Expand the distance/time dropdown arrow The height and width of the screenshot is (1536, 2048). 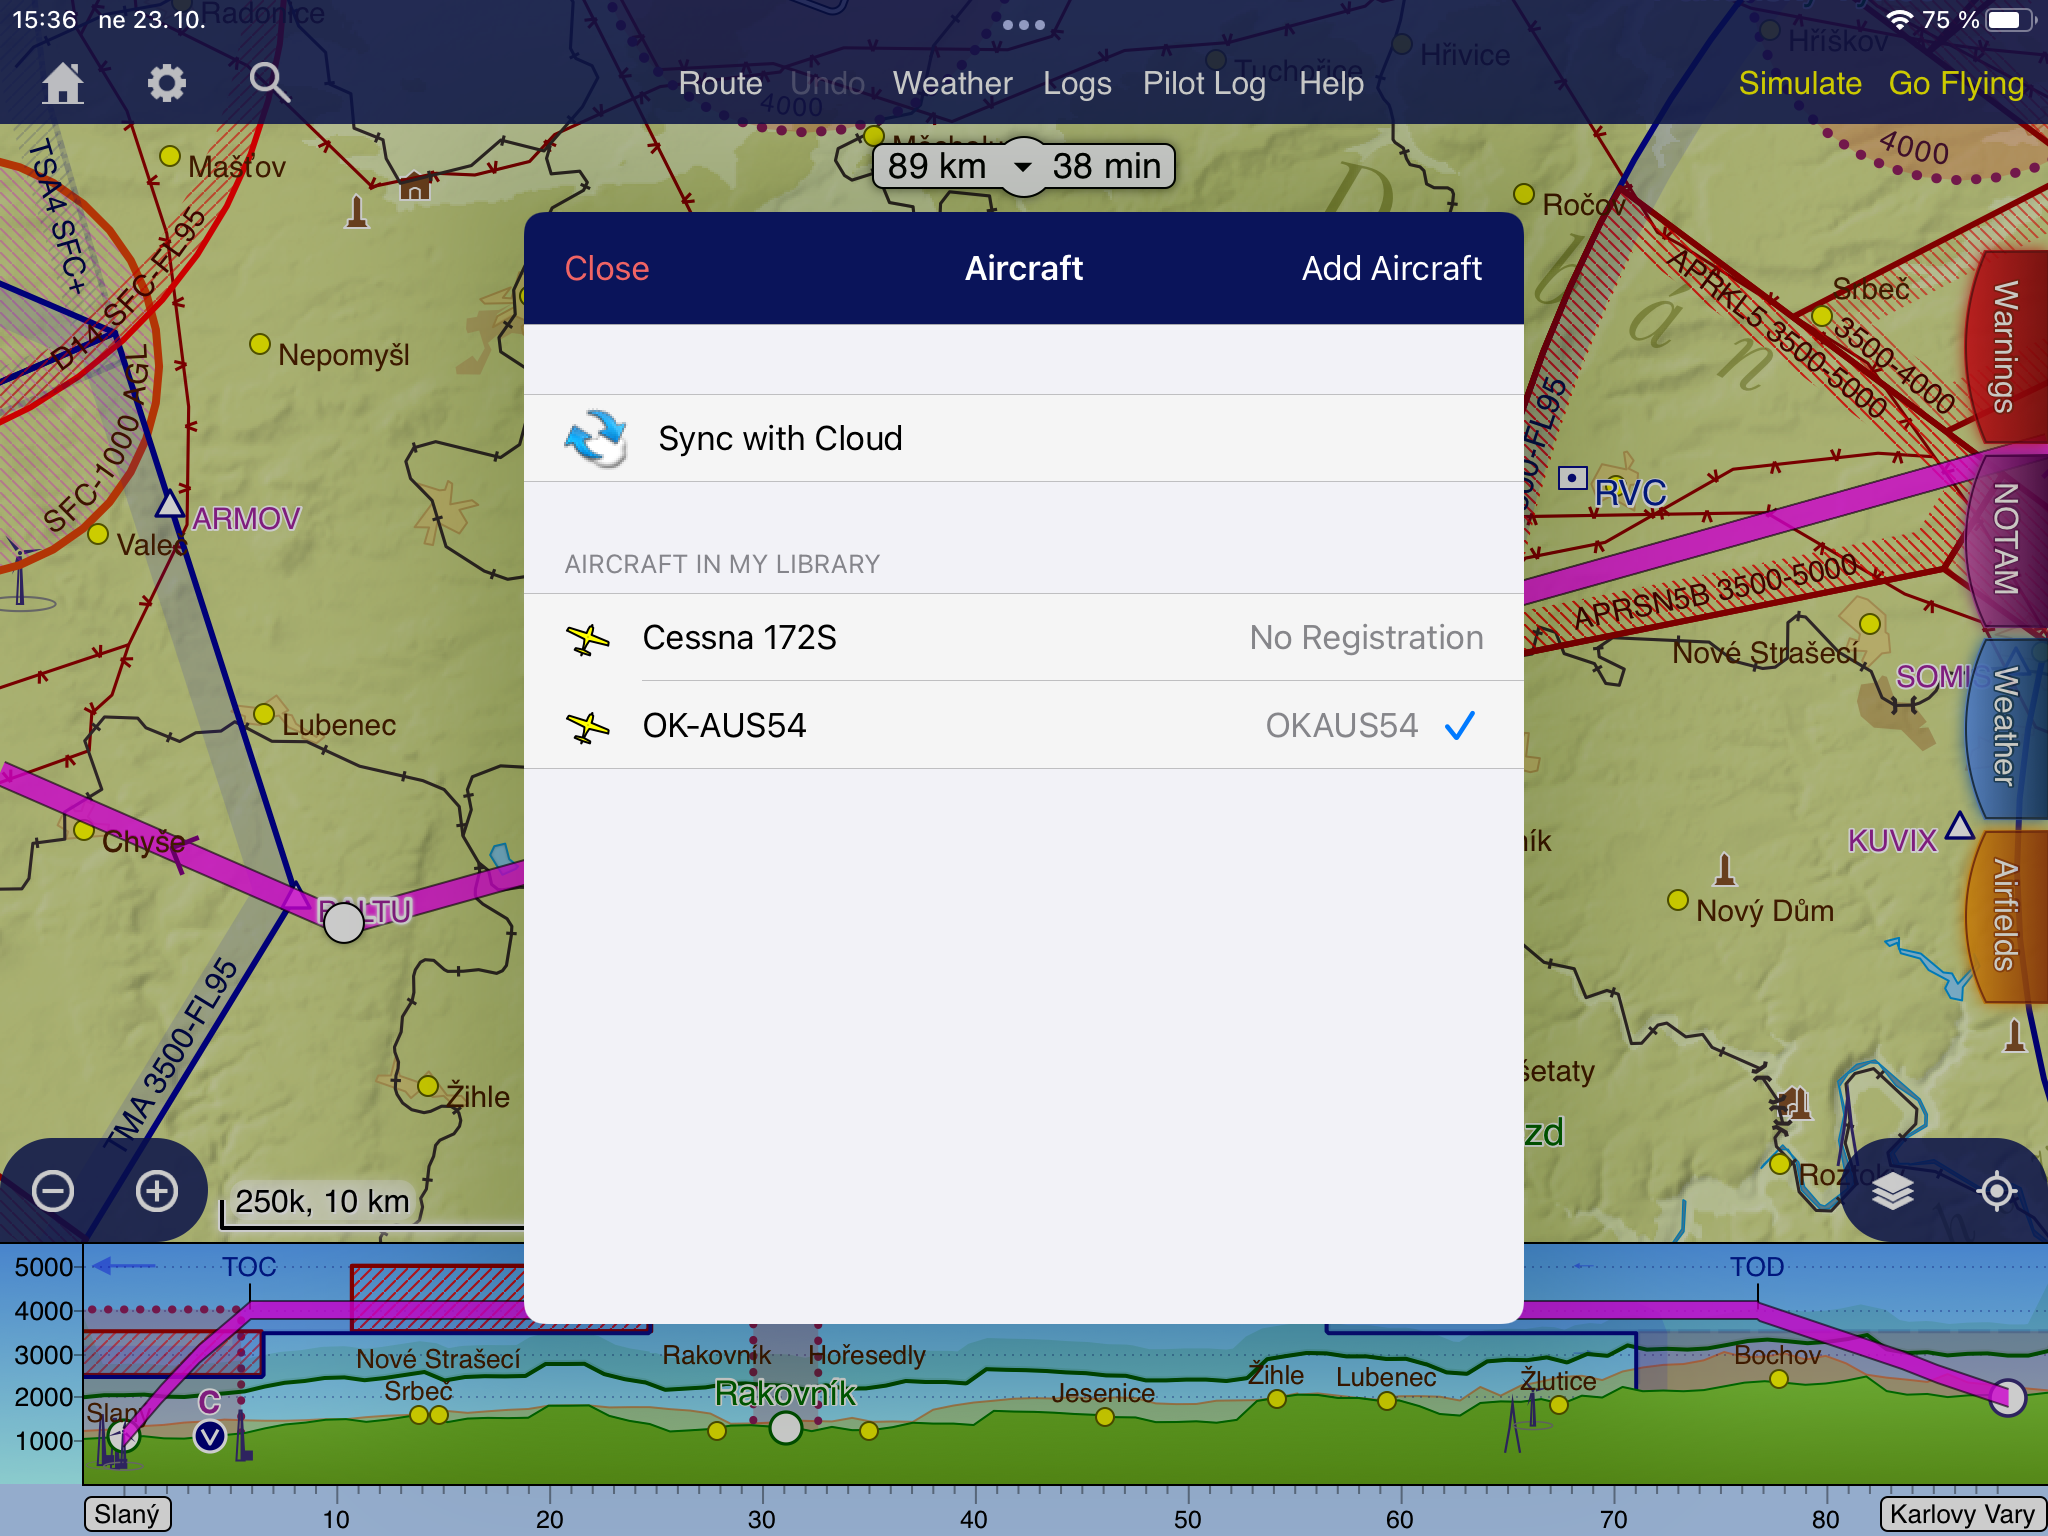[1023, 167]
